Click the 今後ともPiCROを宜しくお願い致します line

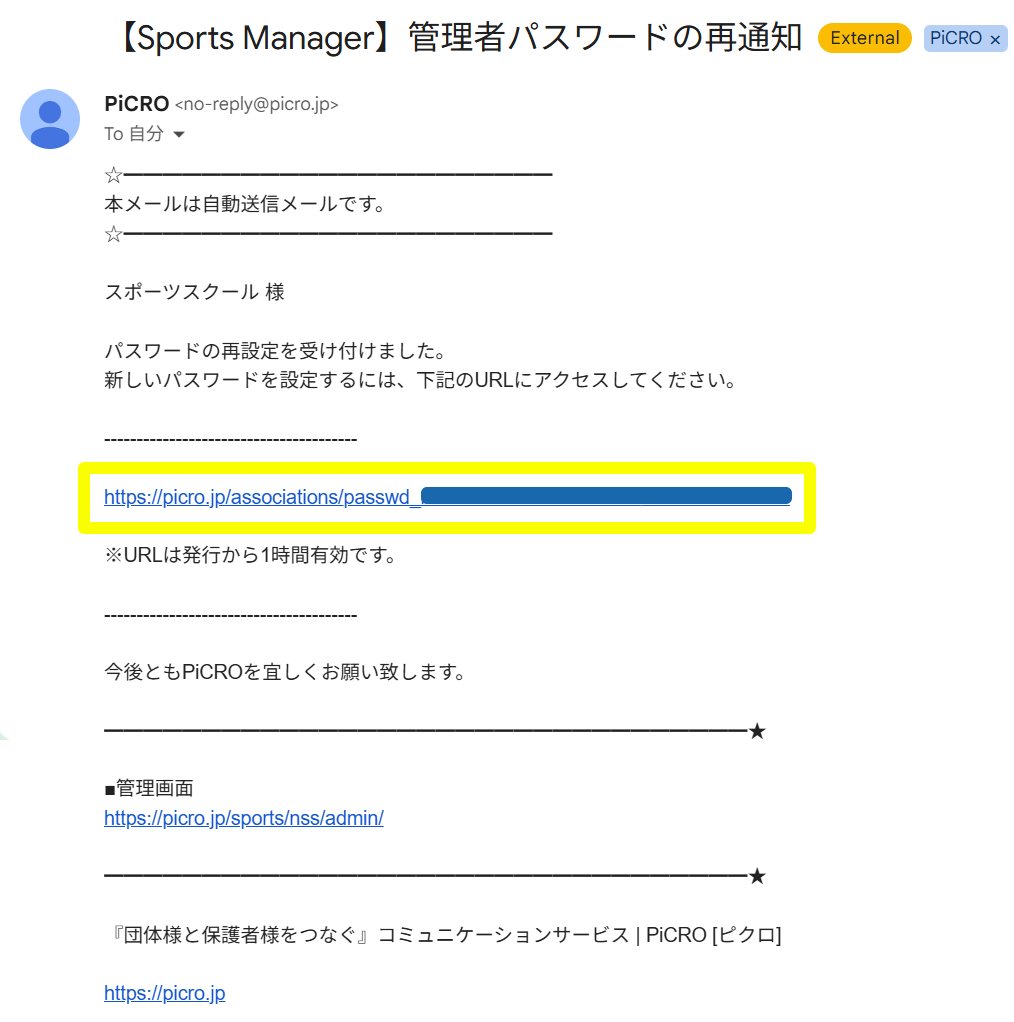(x=285, y=672)
